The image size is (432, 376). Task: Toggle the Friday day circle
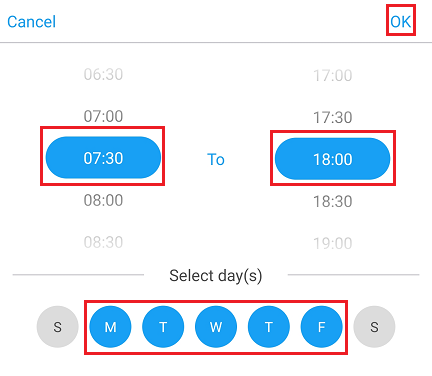[x=321, y=327]
